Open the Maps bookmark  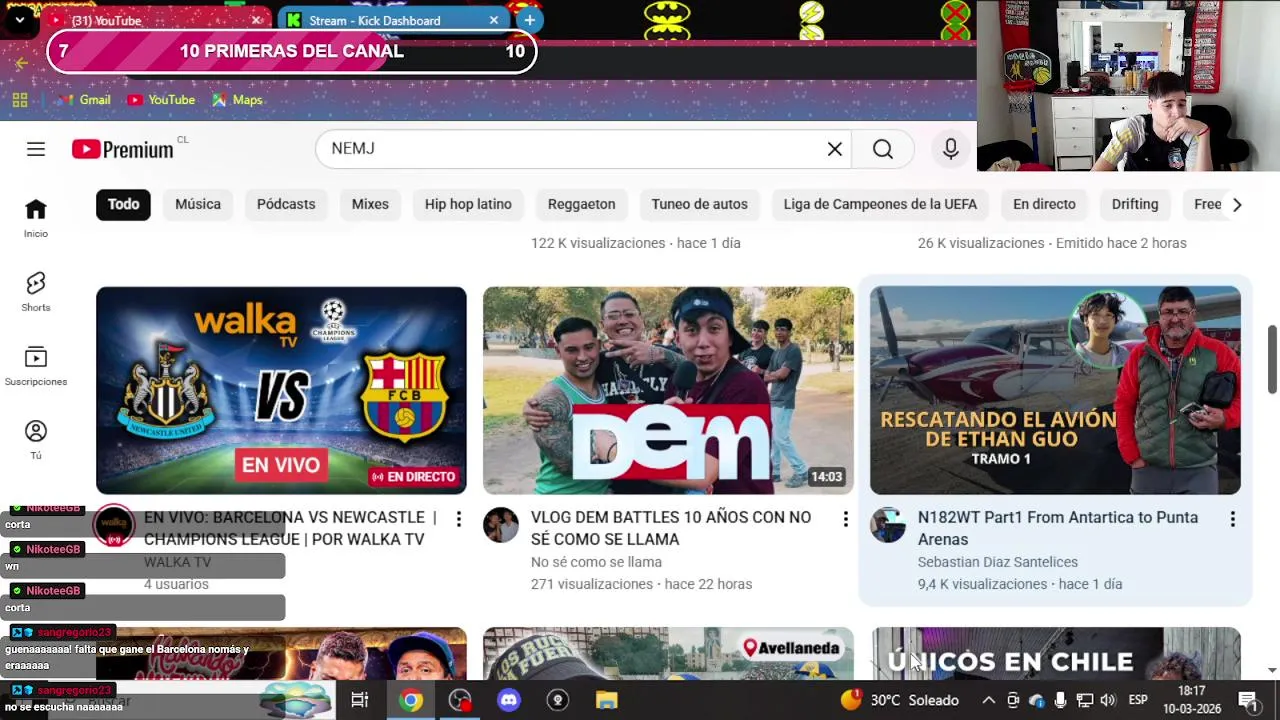tap(237, 100)
